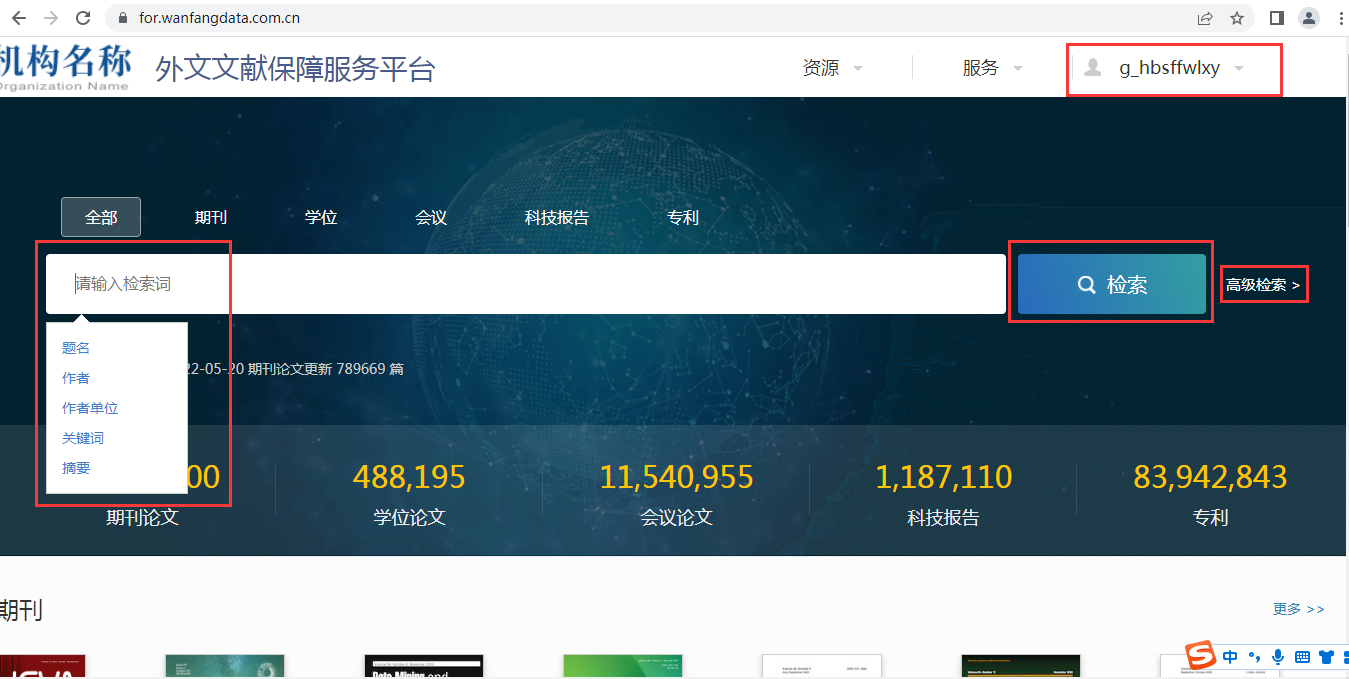Click the bookmark star icon in address bar
Viewport: 1349px width, 679px height.
pyautogui.click(x=1237, y=18)
